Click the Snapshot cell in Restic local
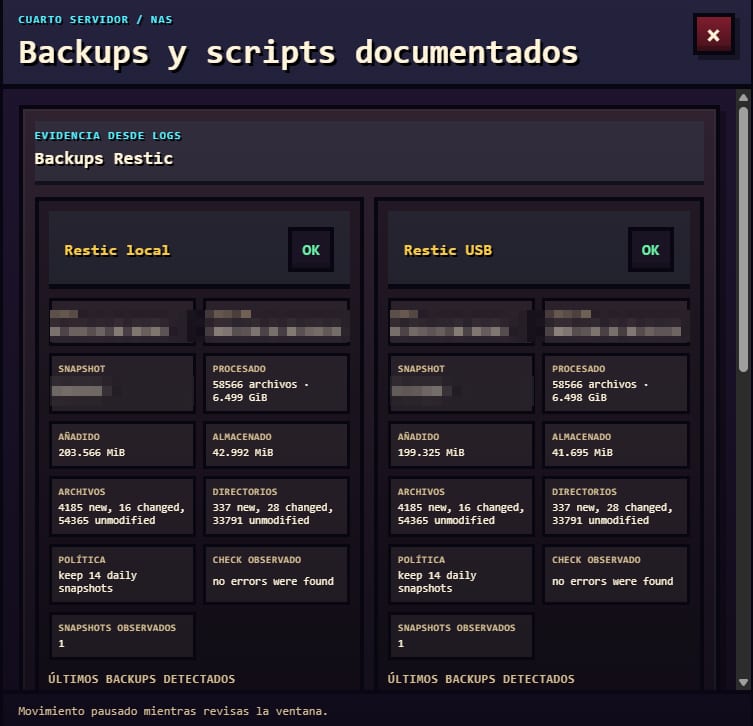 (x=122, y=384)
